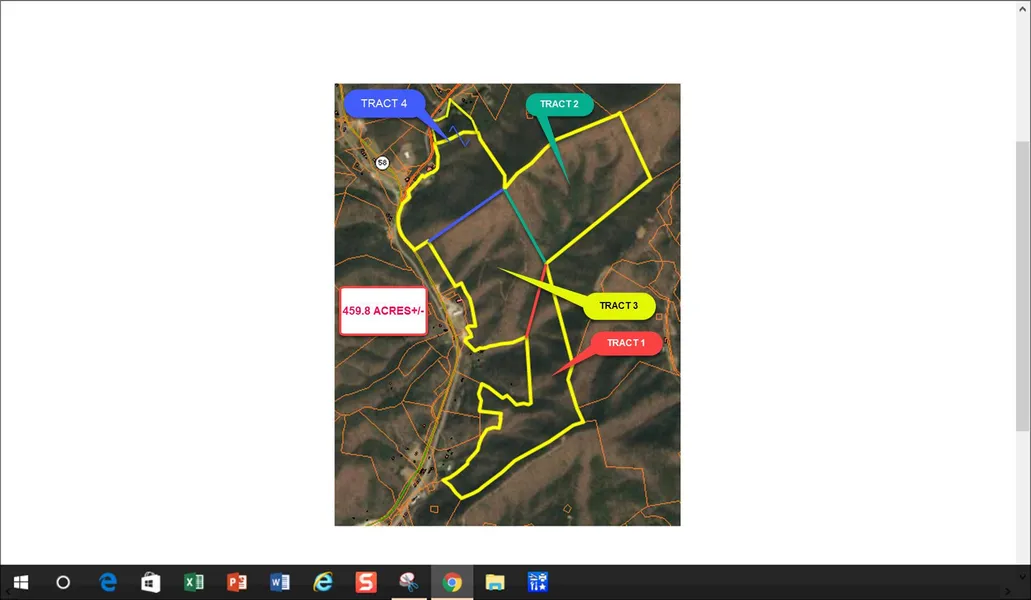Switch to Google Chrome in the taskbar
This screenshot has width=1031, height=600.
pos(452,582)
